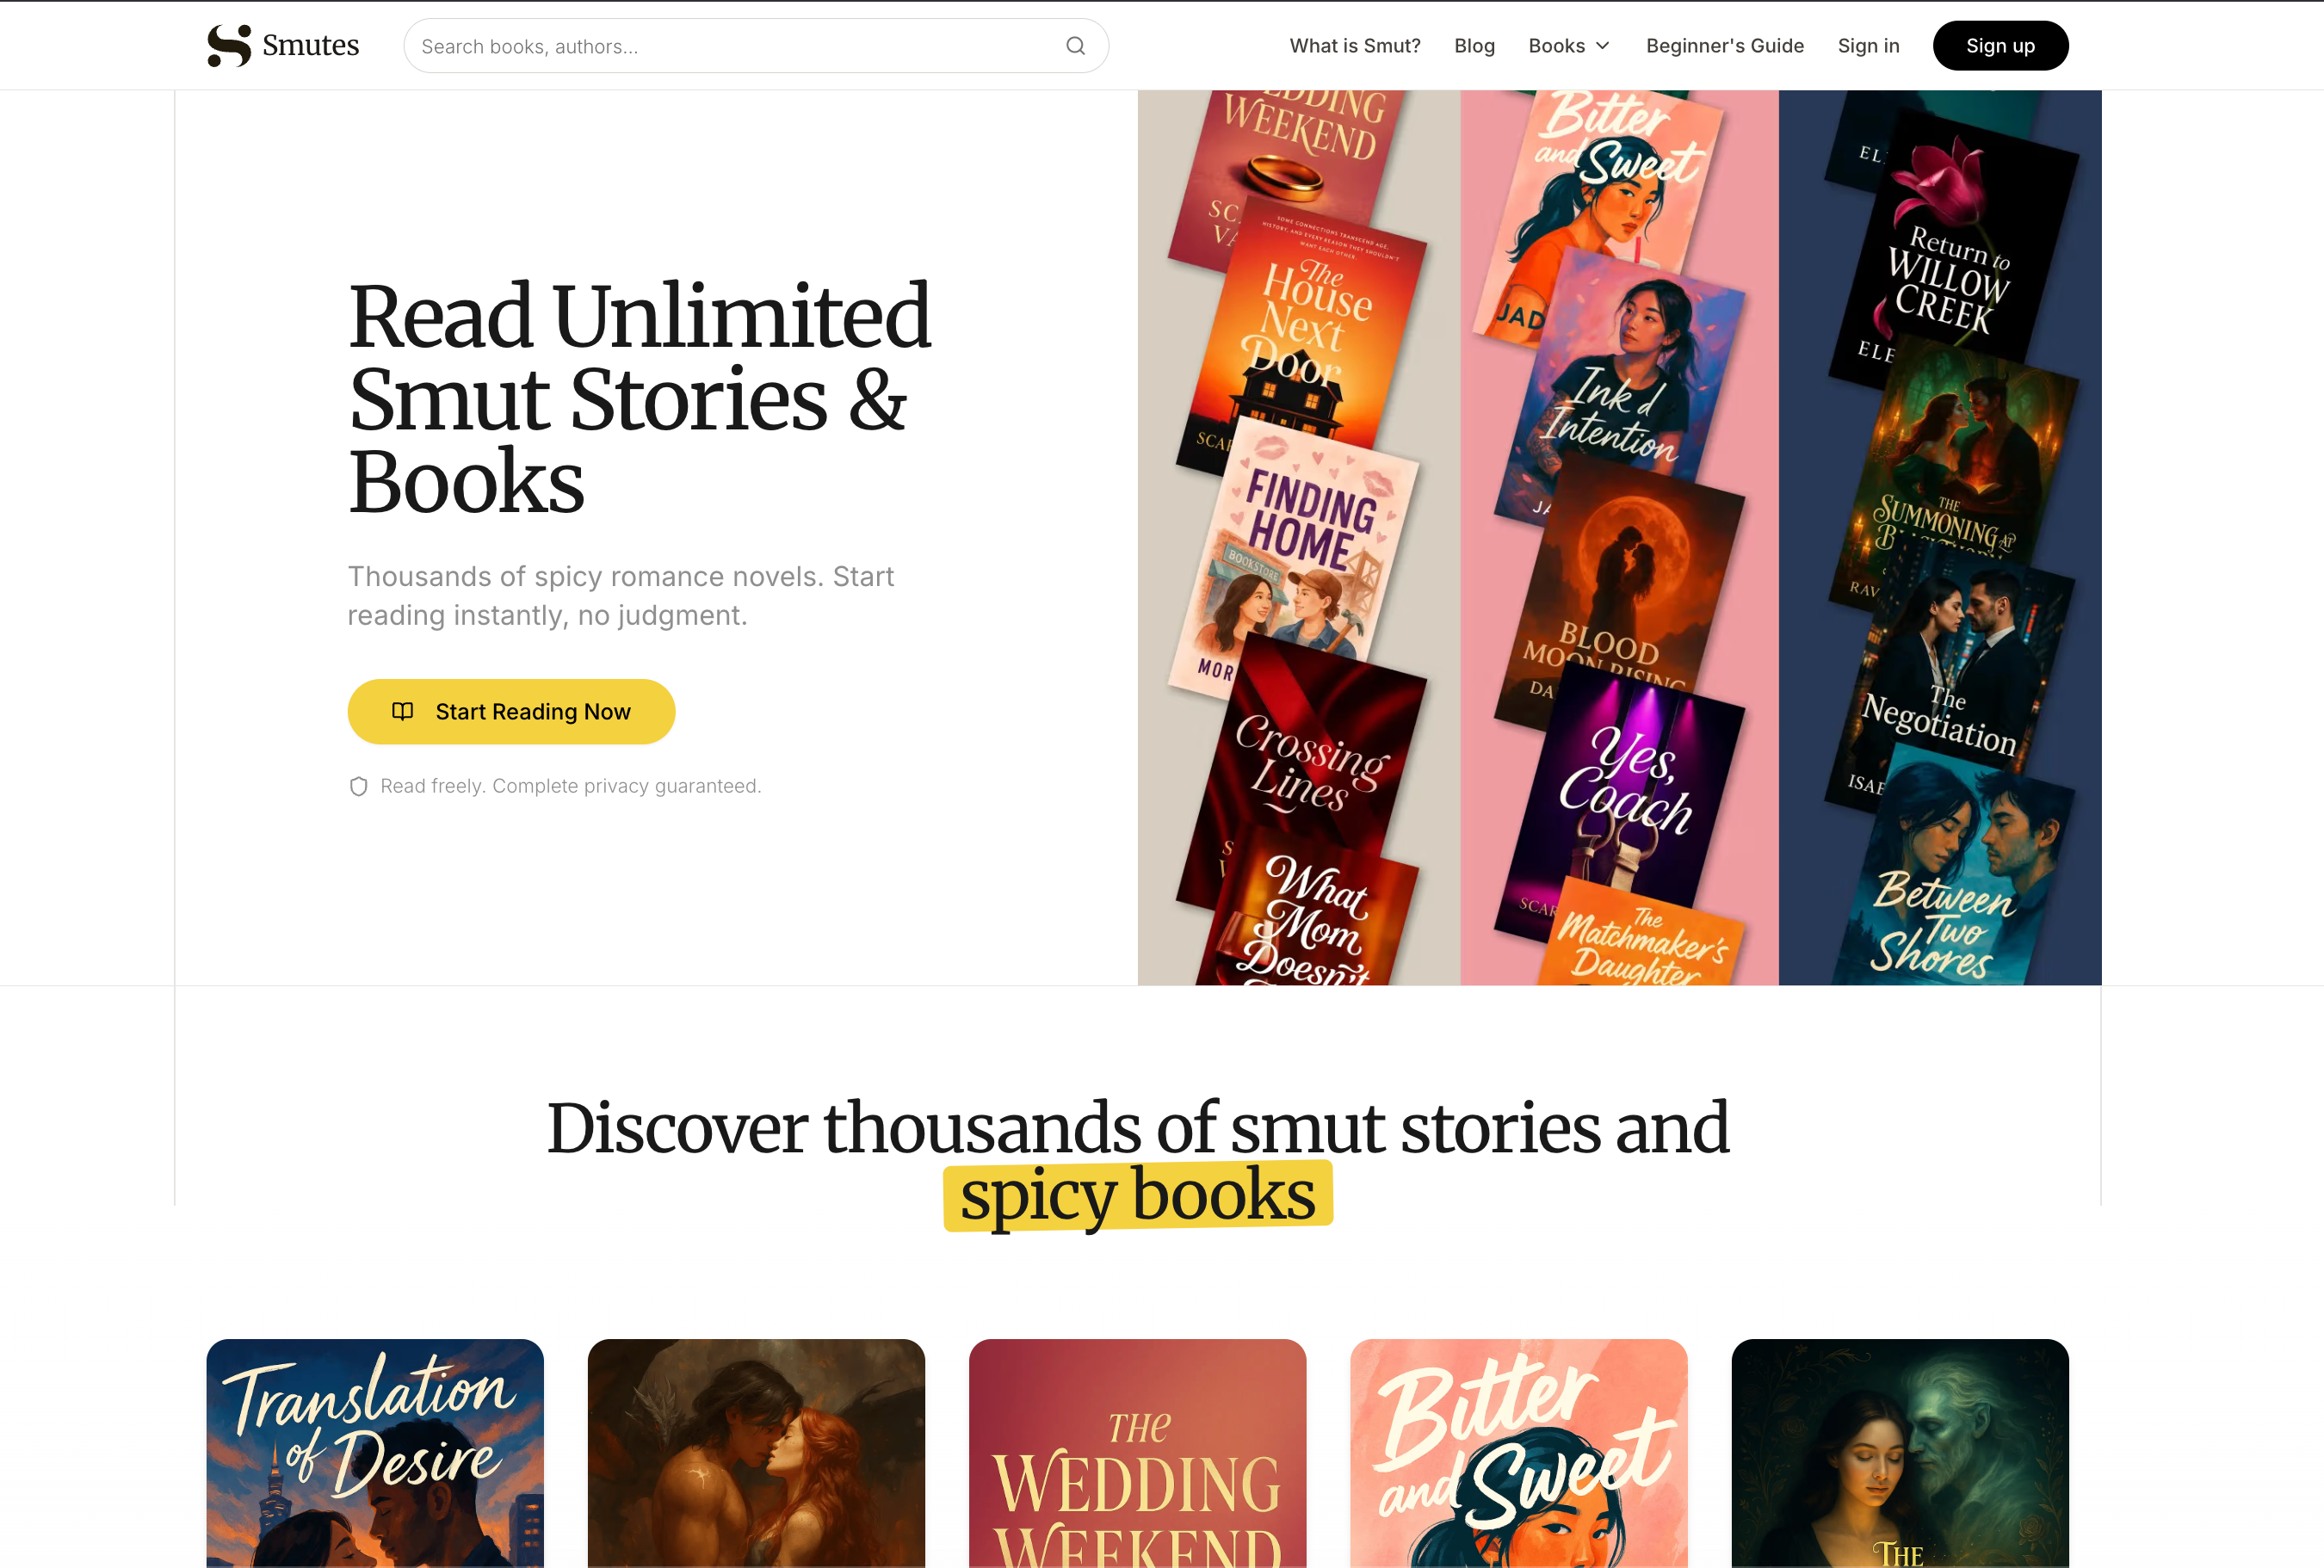Click the Start Reading Now button
Image resolution: width=2324 pixels, height=1568 pixels.
pyautogui.click(x=511, y=711)
